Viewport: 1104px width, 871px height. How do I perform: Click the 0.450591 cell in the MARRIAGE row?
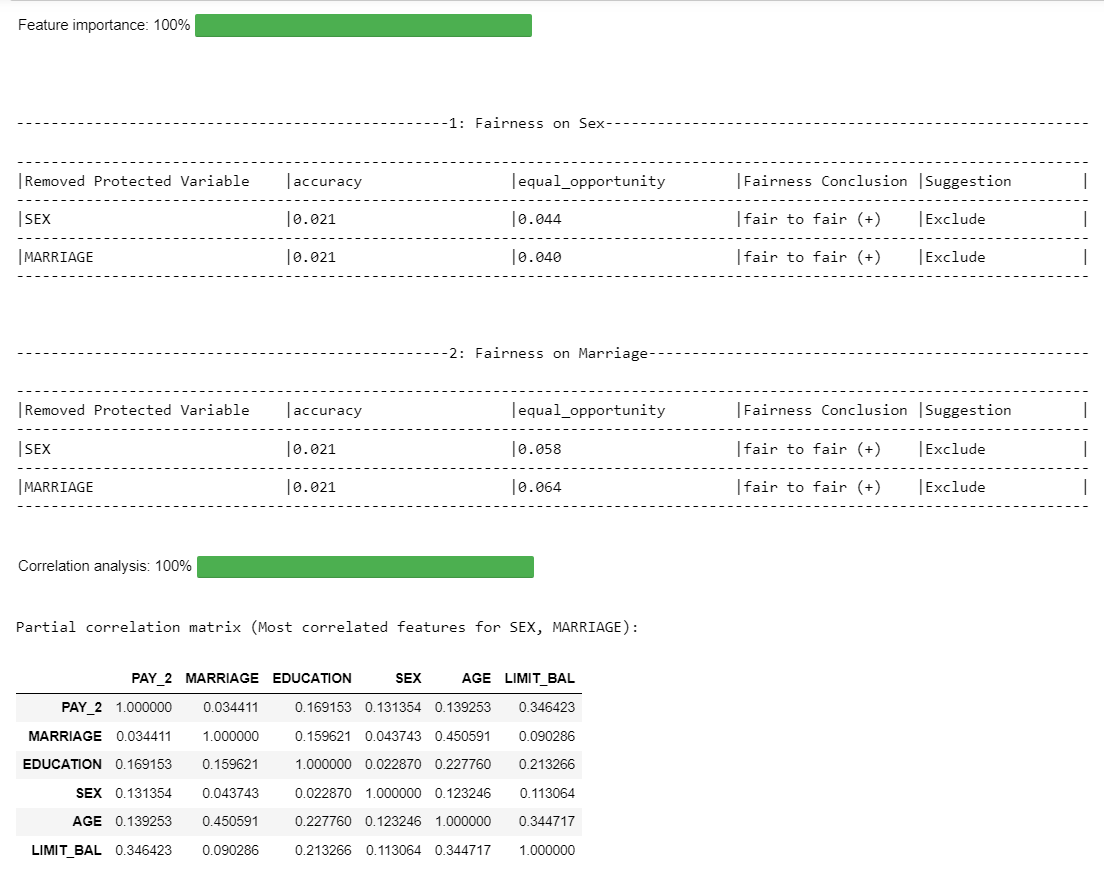[x=462, y=736]
